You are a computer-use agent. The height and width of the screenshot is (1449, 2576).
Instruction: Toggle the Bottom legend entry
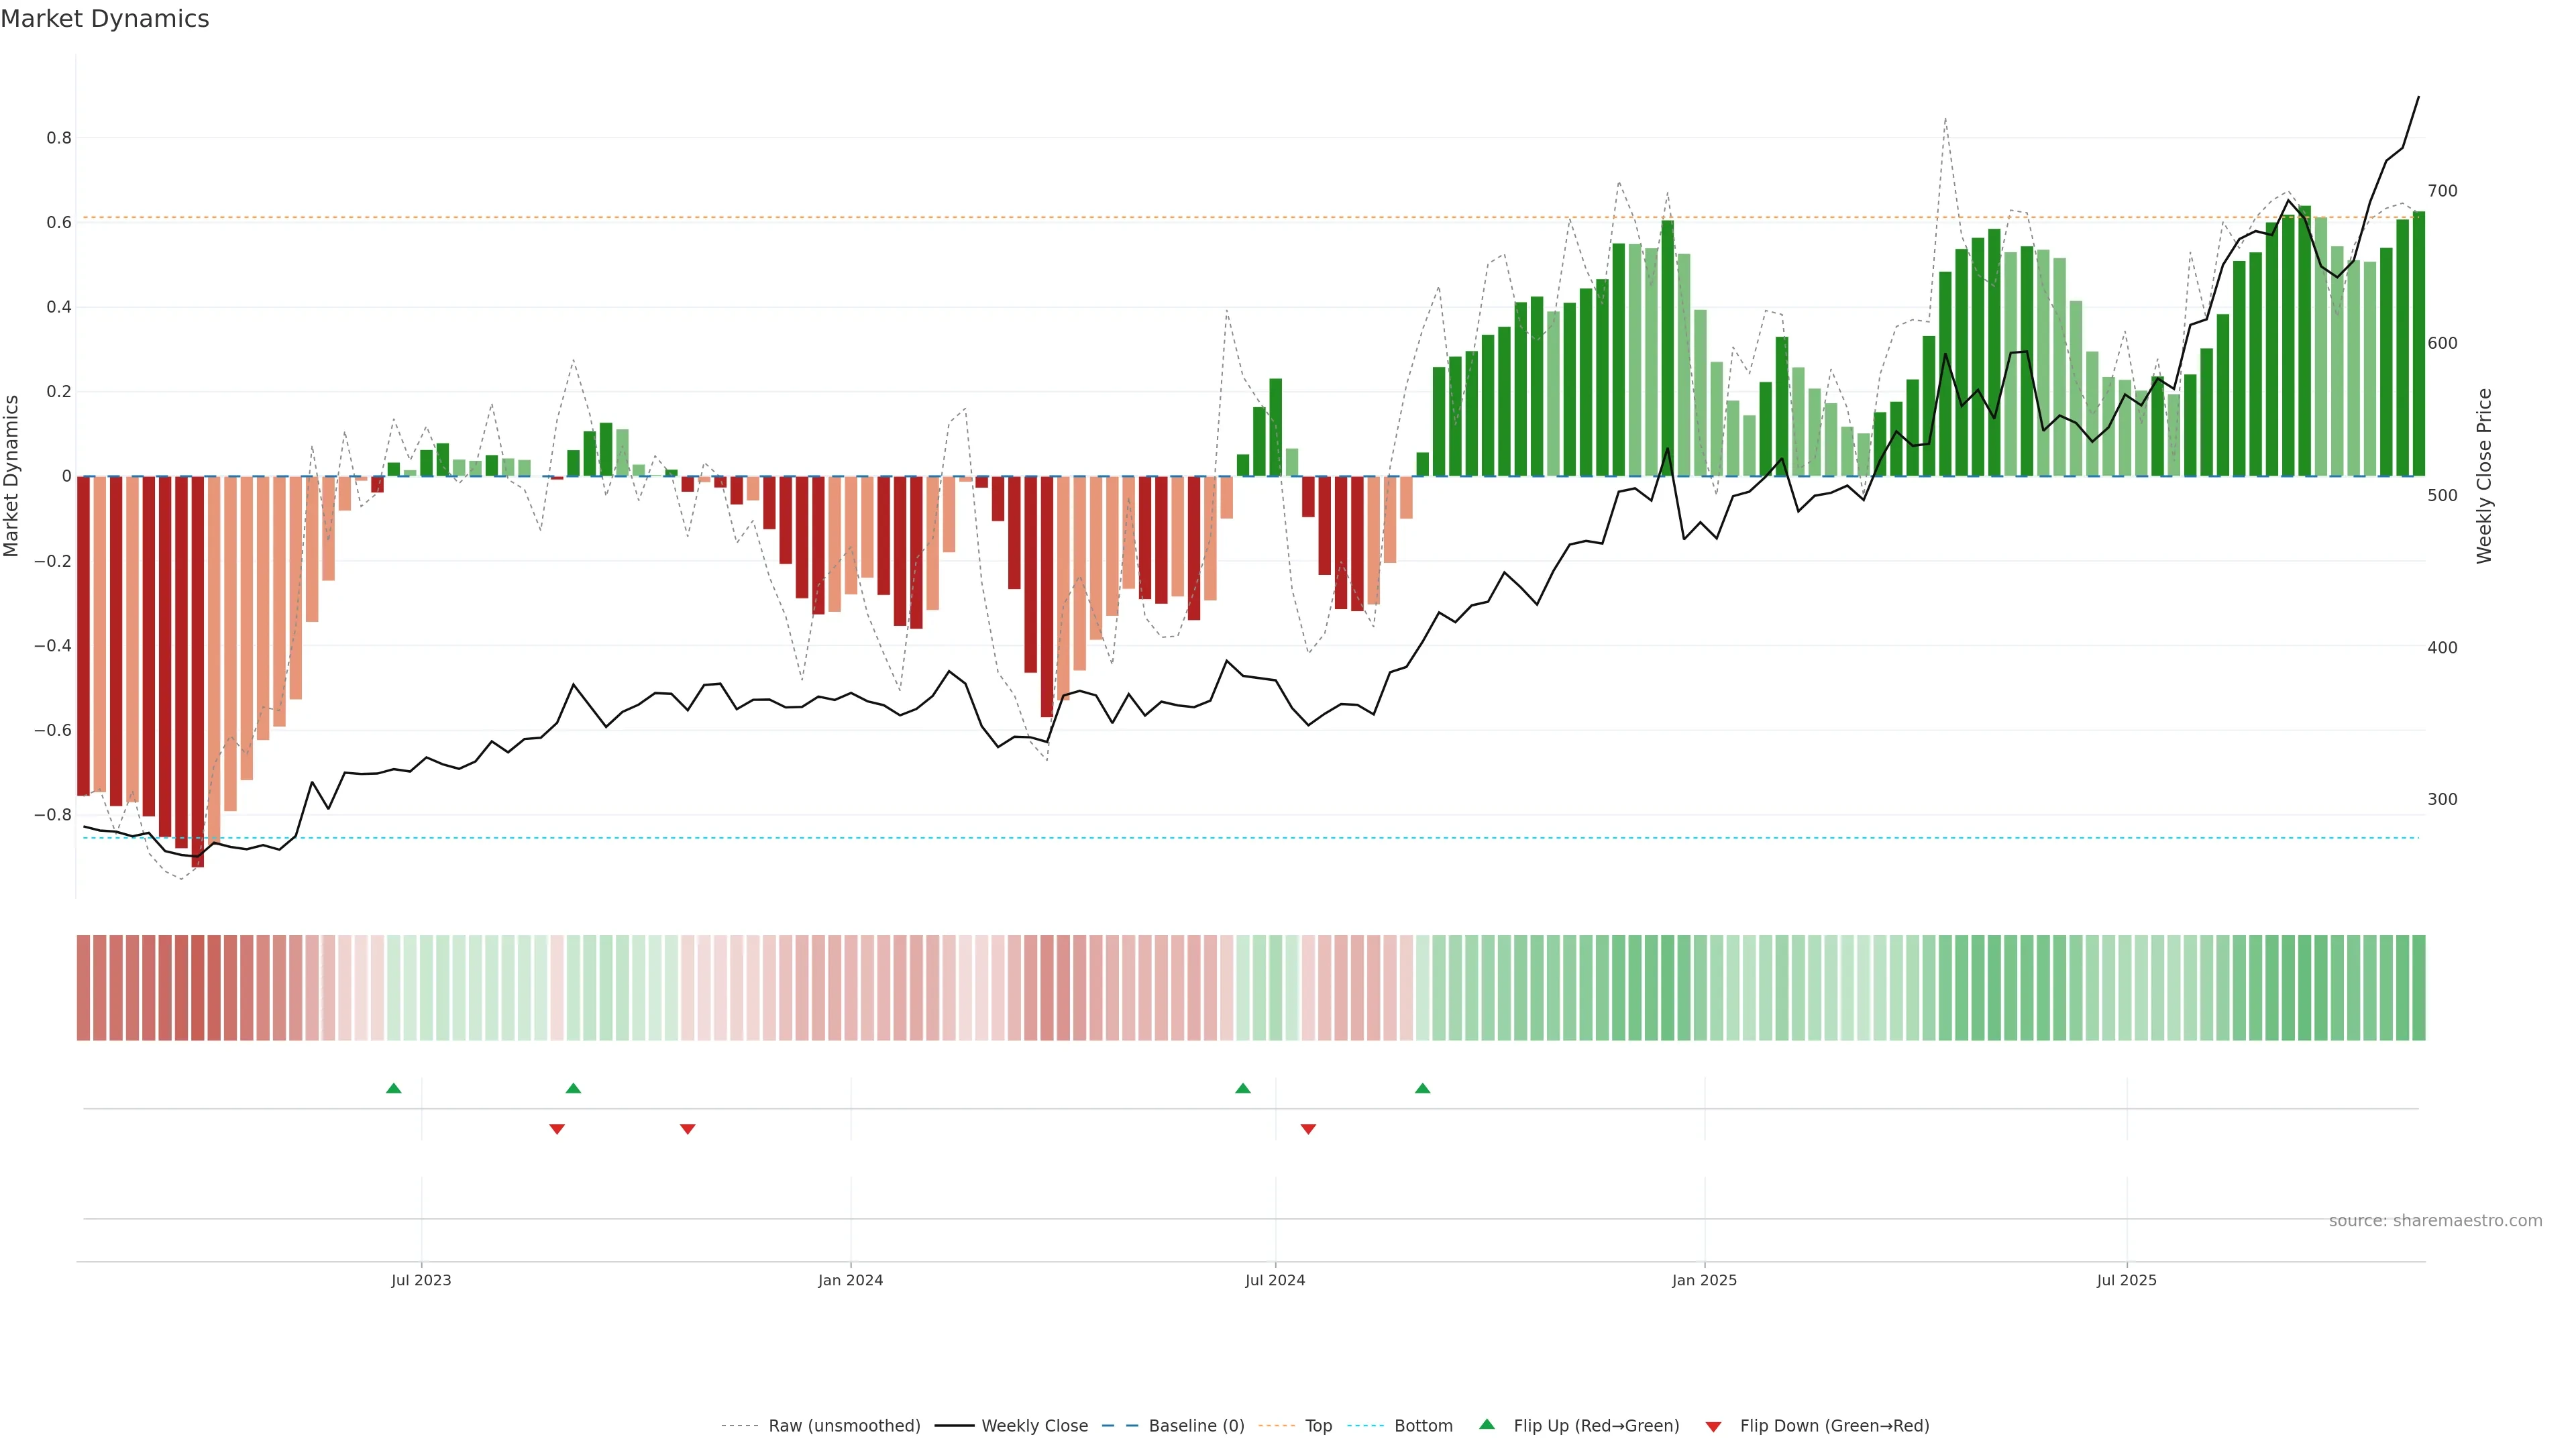tap(1423, 1426)
